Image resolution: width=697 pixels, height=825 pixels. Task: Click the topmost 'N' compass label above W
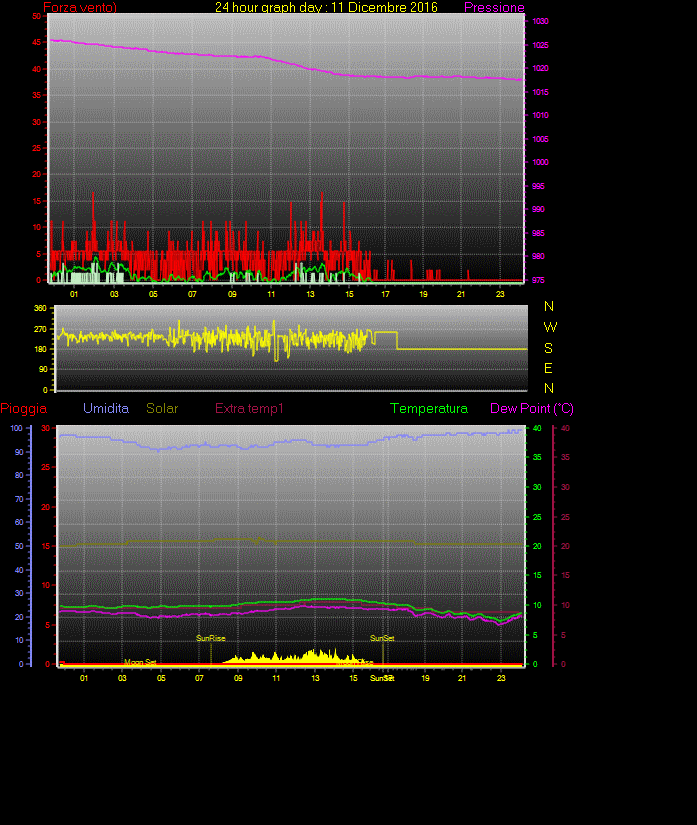click(549, 306)
